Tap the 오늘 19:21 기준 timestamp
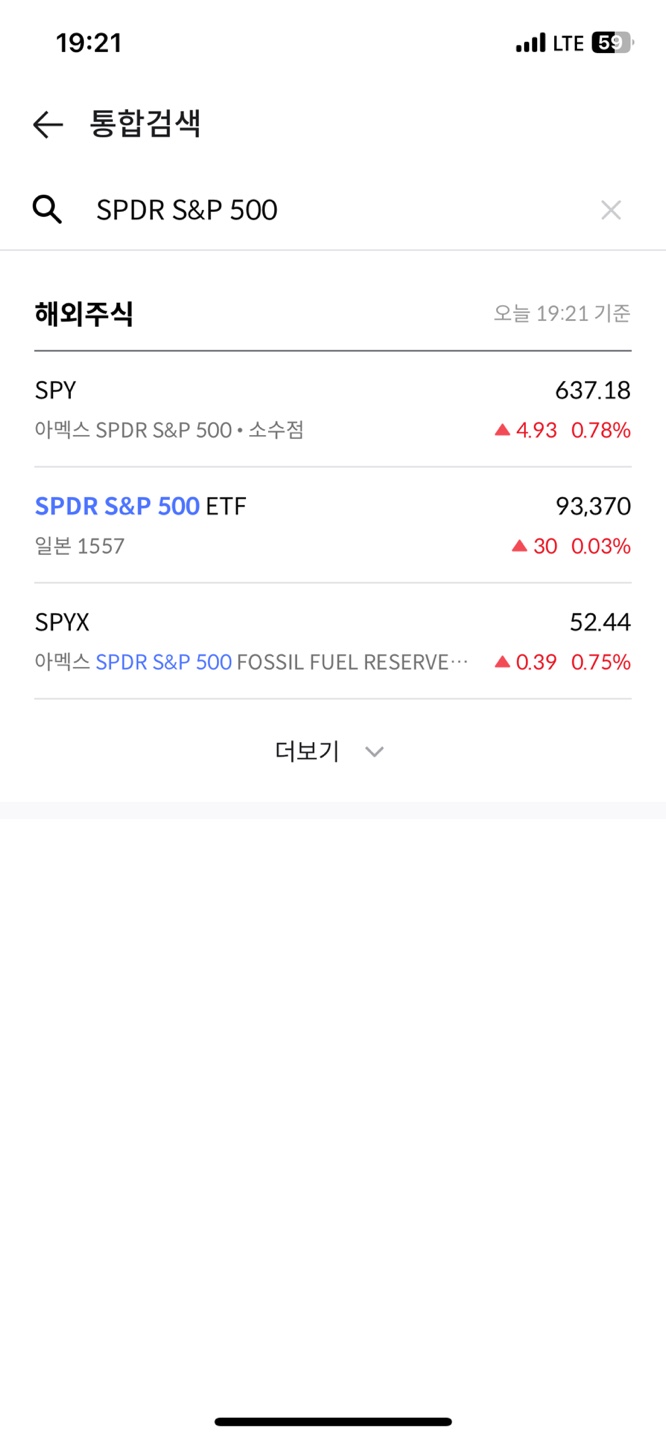The width and height of the screenshot is (666, 1440). point(562,313)
